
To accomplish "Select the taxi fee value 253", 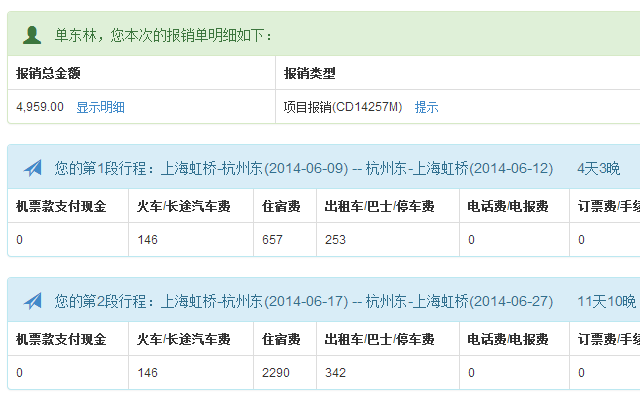I will point(335,240).
